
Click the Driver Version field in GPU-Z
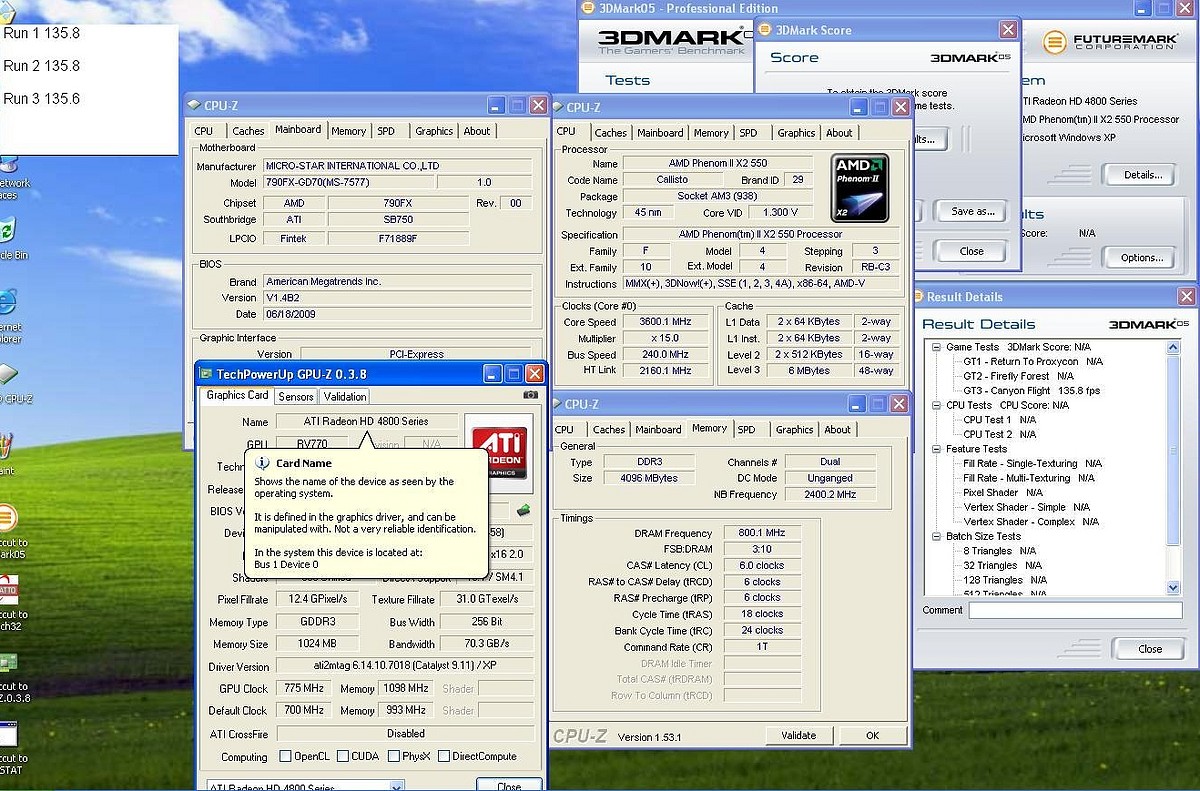pos(403,667)
